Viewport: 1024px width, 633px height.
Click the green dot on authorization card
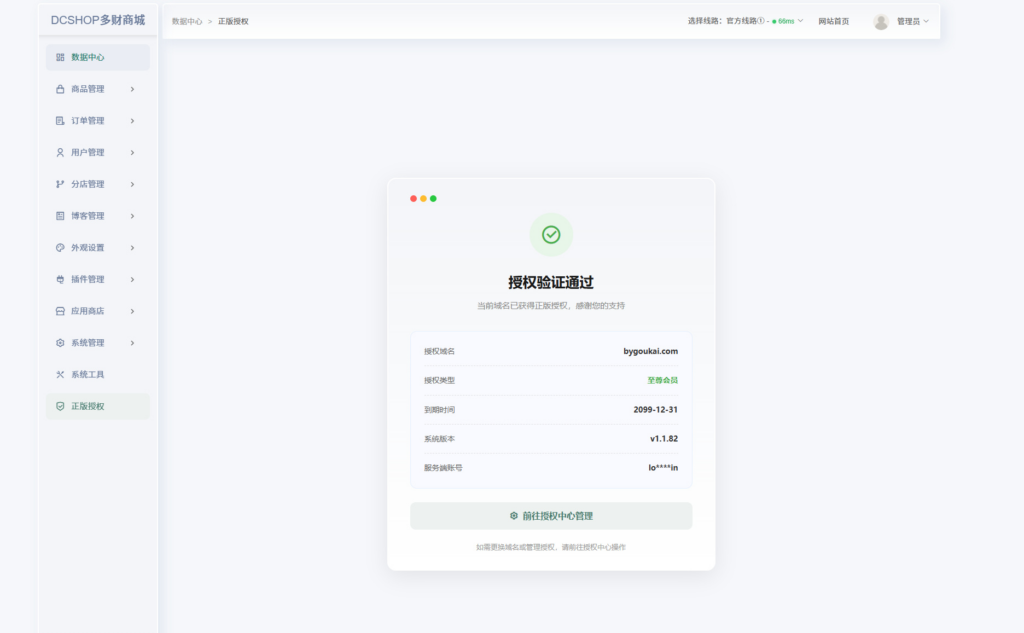click(433, 199)
